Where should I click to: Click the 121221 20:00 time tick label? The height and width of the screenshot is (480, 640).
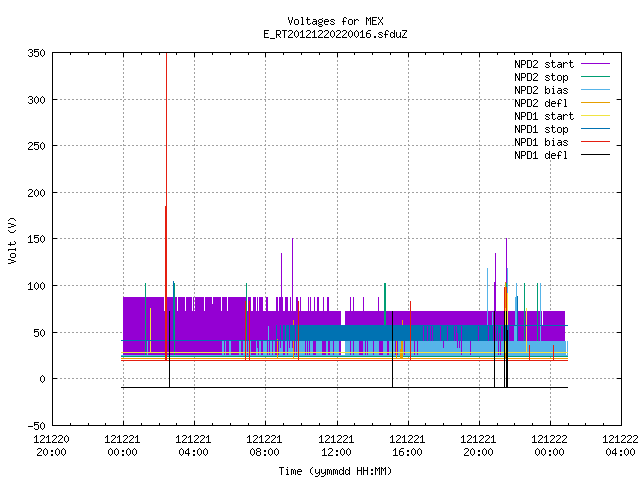pyautogui.click(x=478, y=446)
